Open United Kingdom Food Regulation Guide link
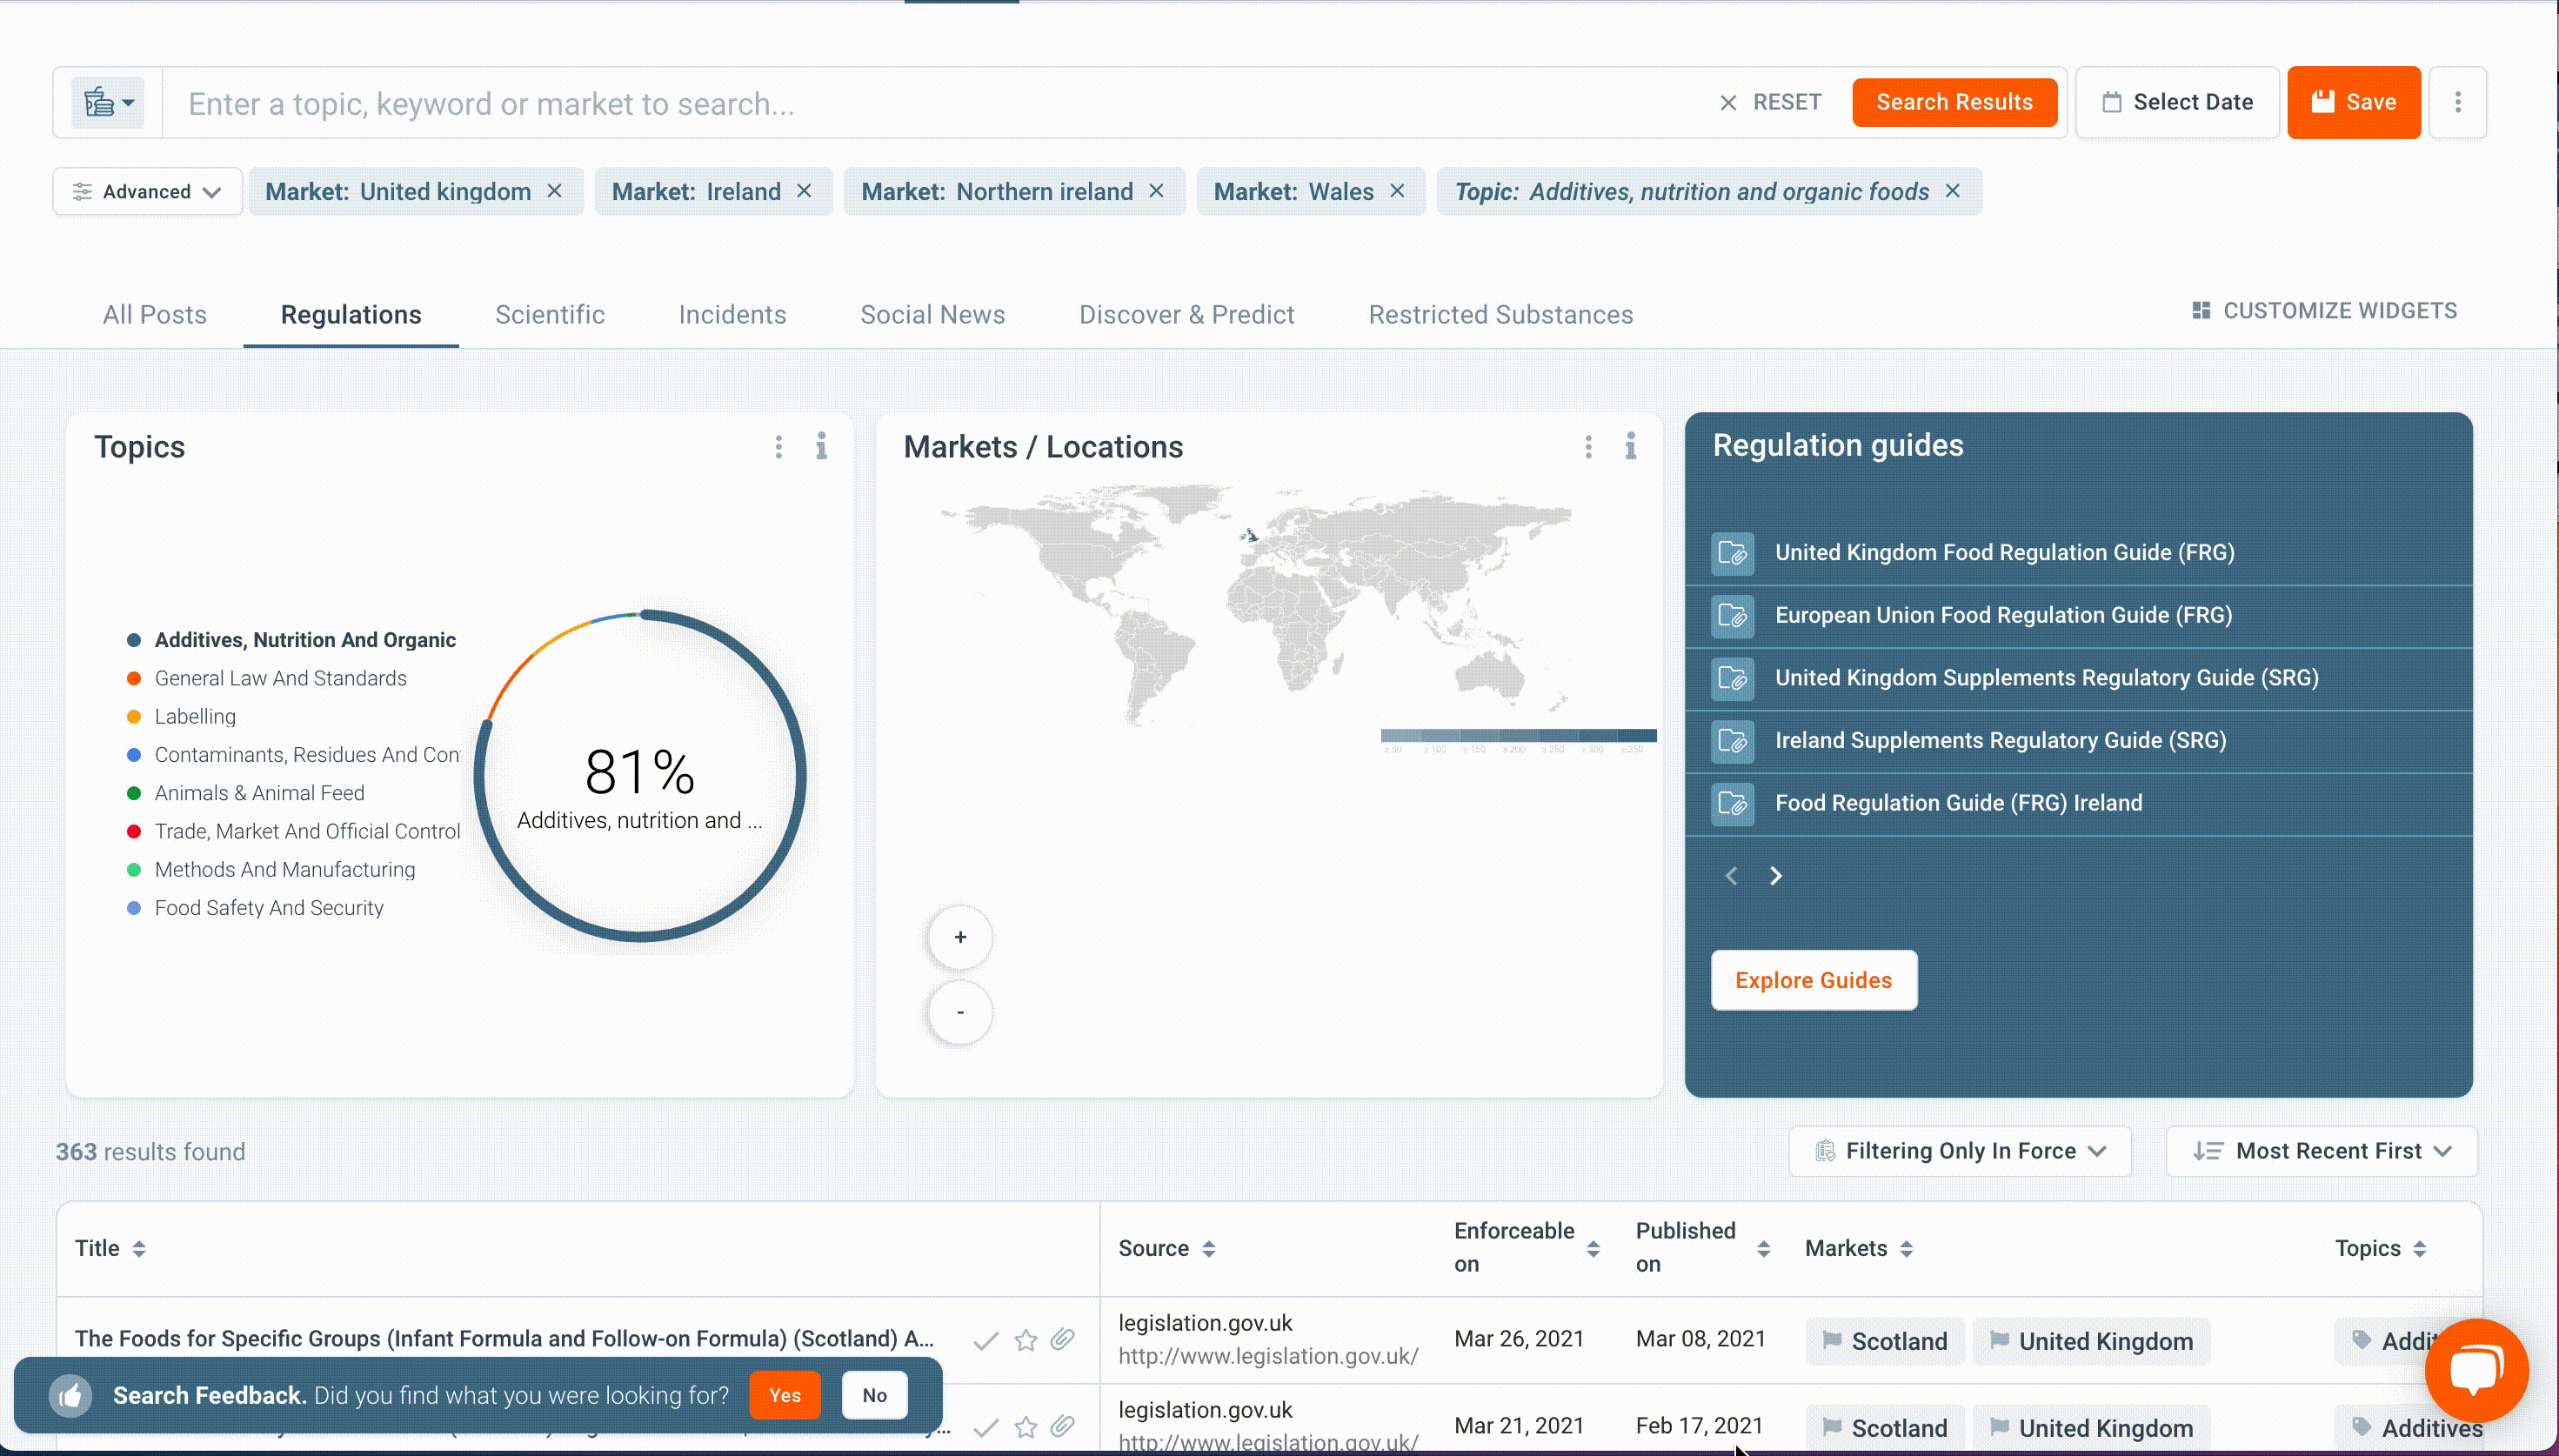This screenshot has height=1456, width=2559. point(2004,552)
